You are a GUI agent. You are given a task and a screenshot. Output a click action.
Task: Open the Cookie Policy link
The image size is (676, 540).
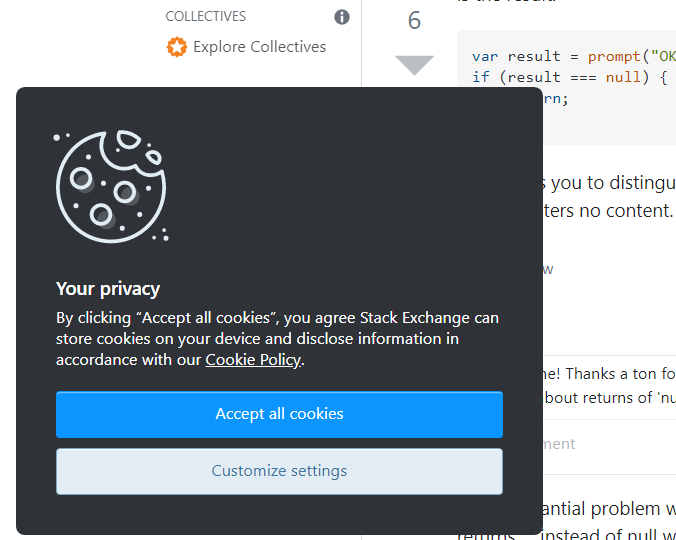pyautogui.click(x=253, y=360)
